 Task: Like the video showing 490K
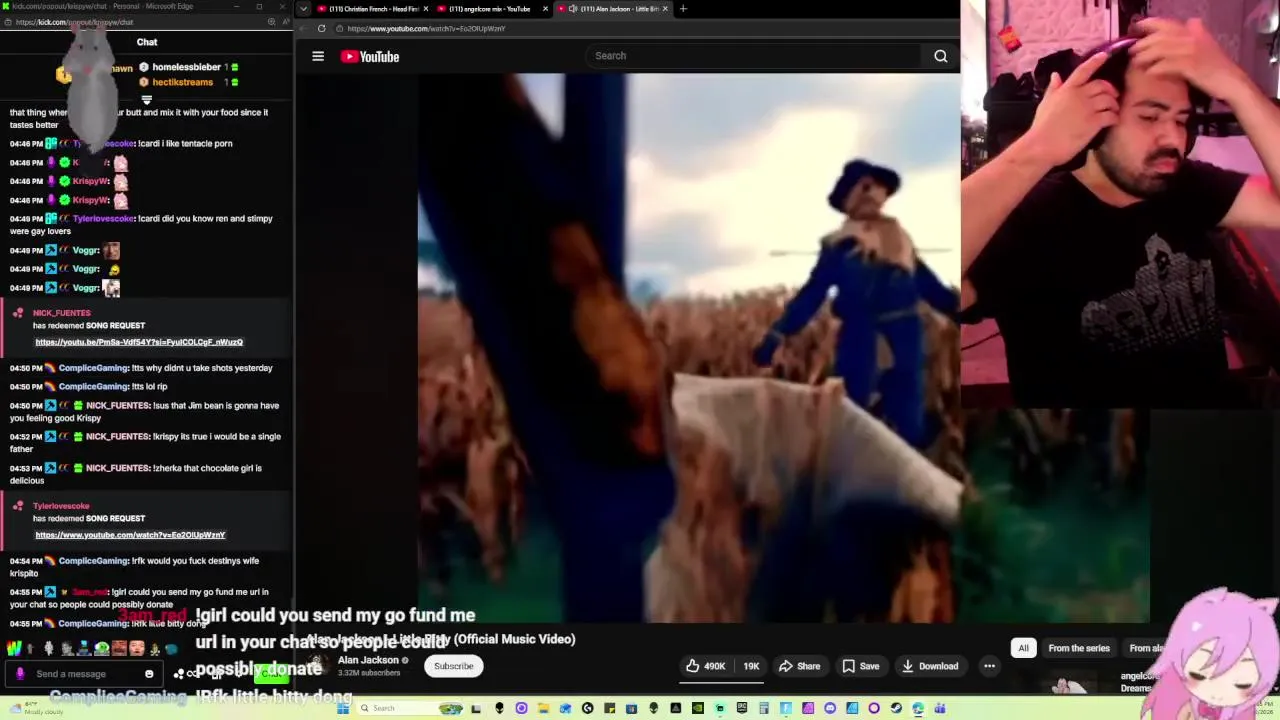point(706,666)
